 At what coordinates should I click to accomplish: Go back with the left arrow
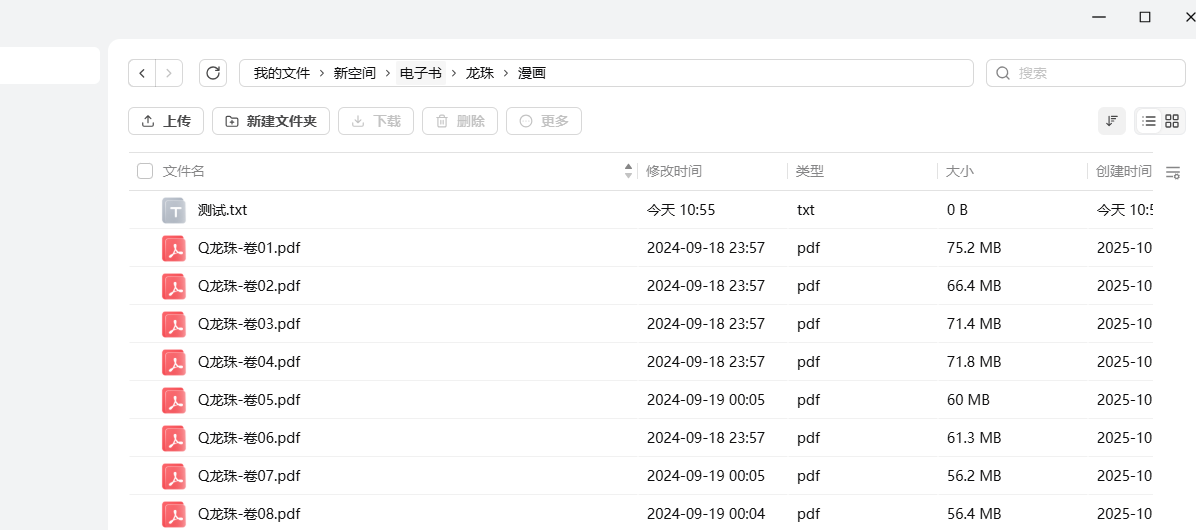click(x=143, y=73)
